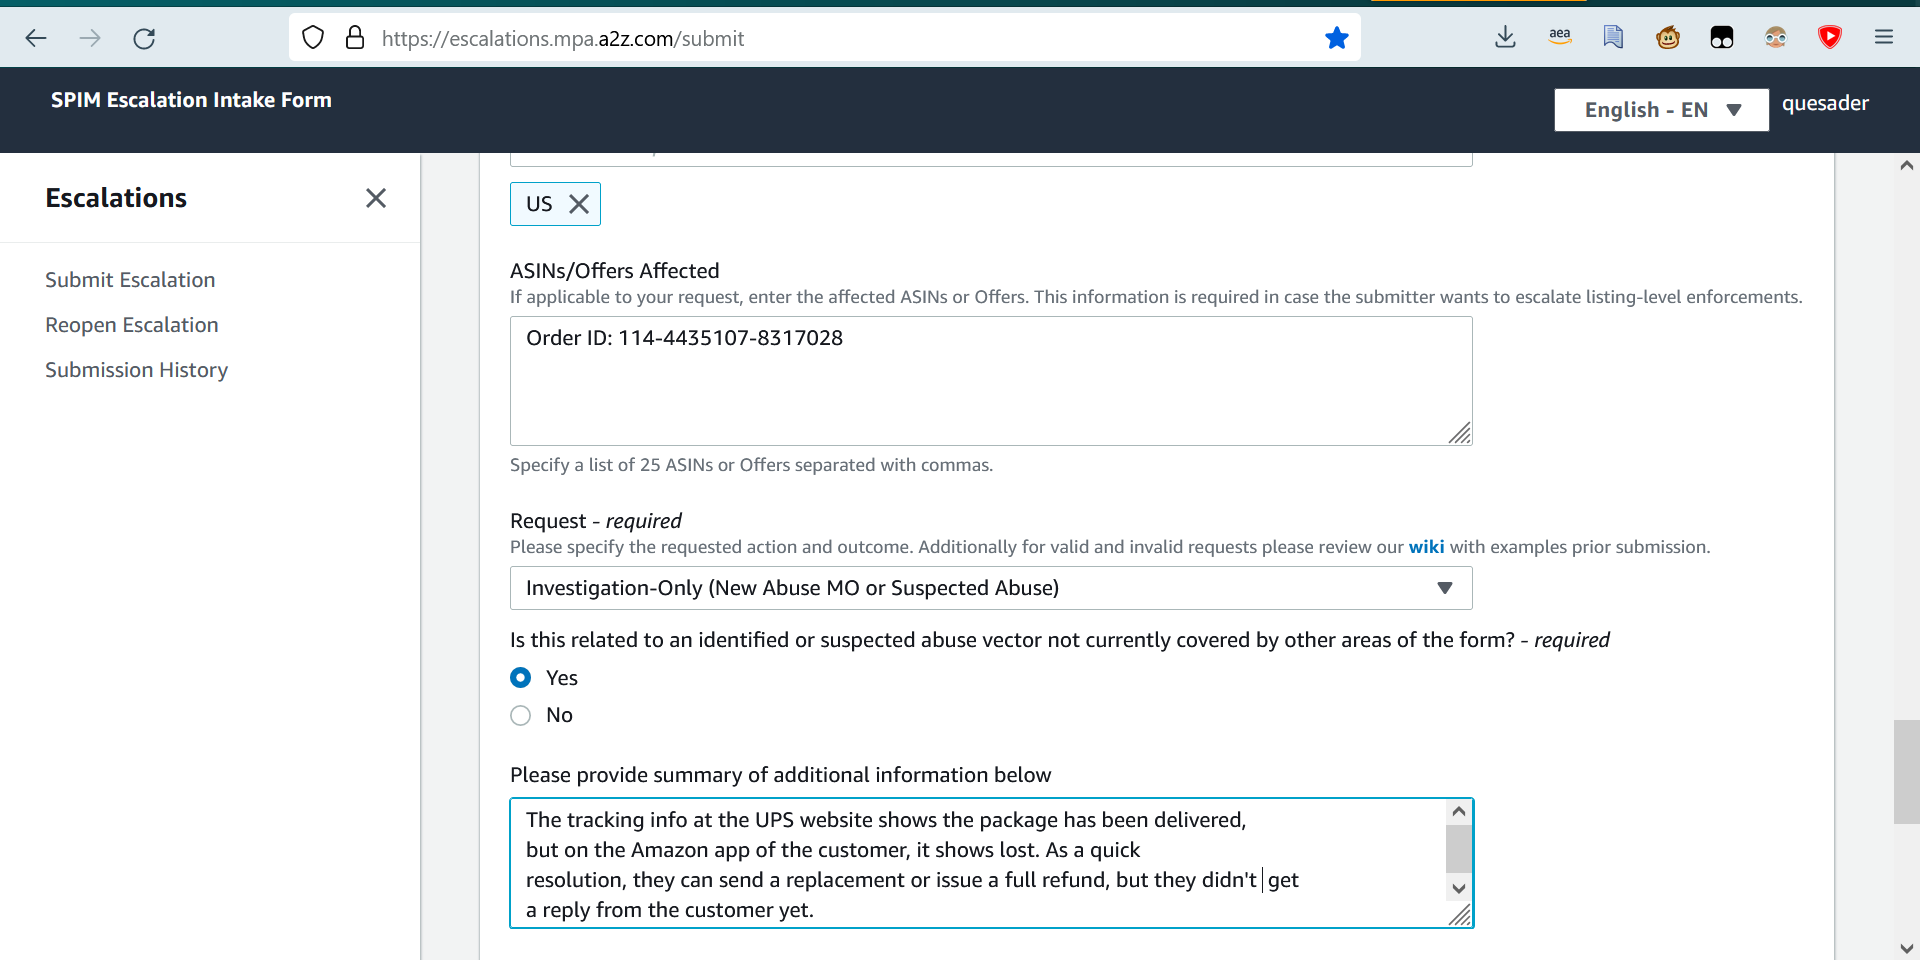Open the wiki link for request examples
This screenshot has width=1920, height=960.
[x=1426, y=547]
